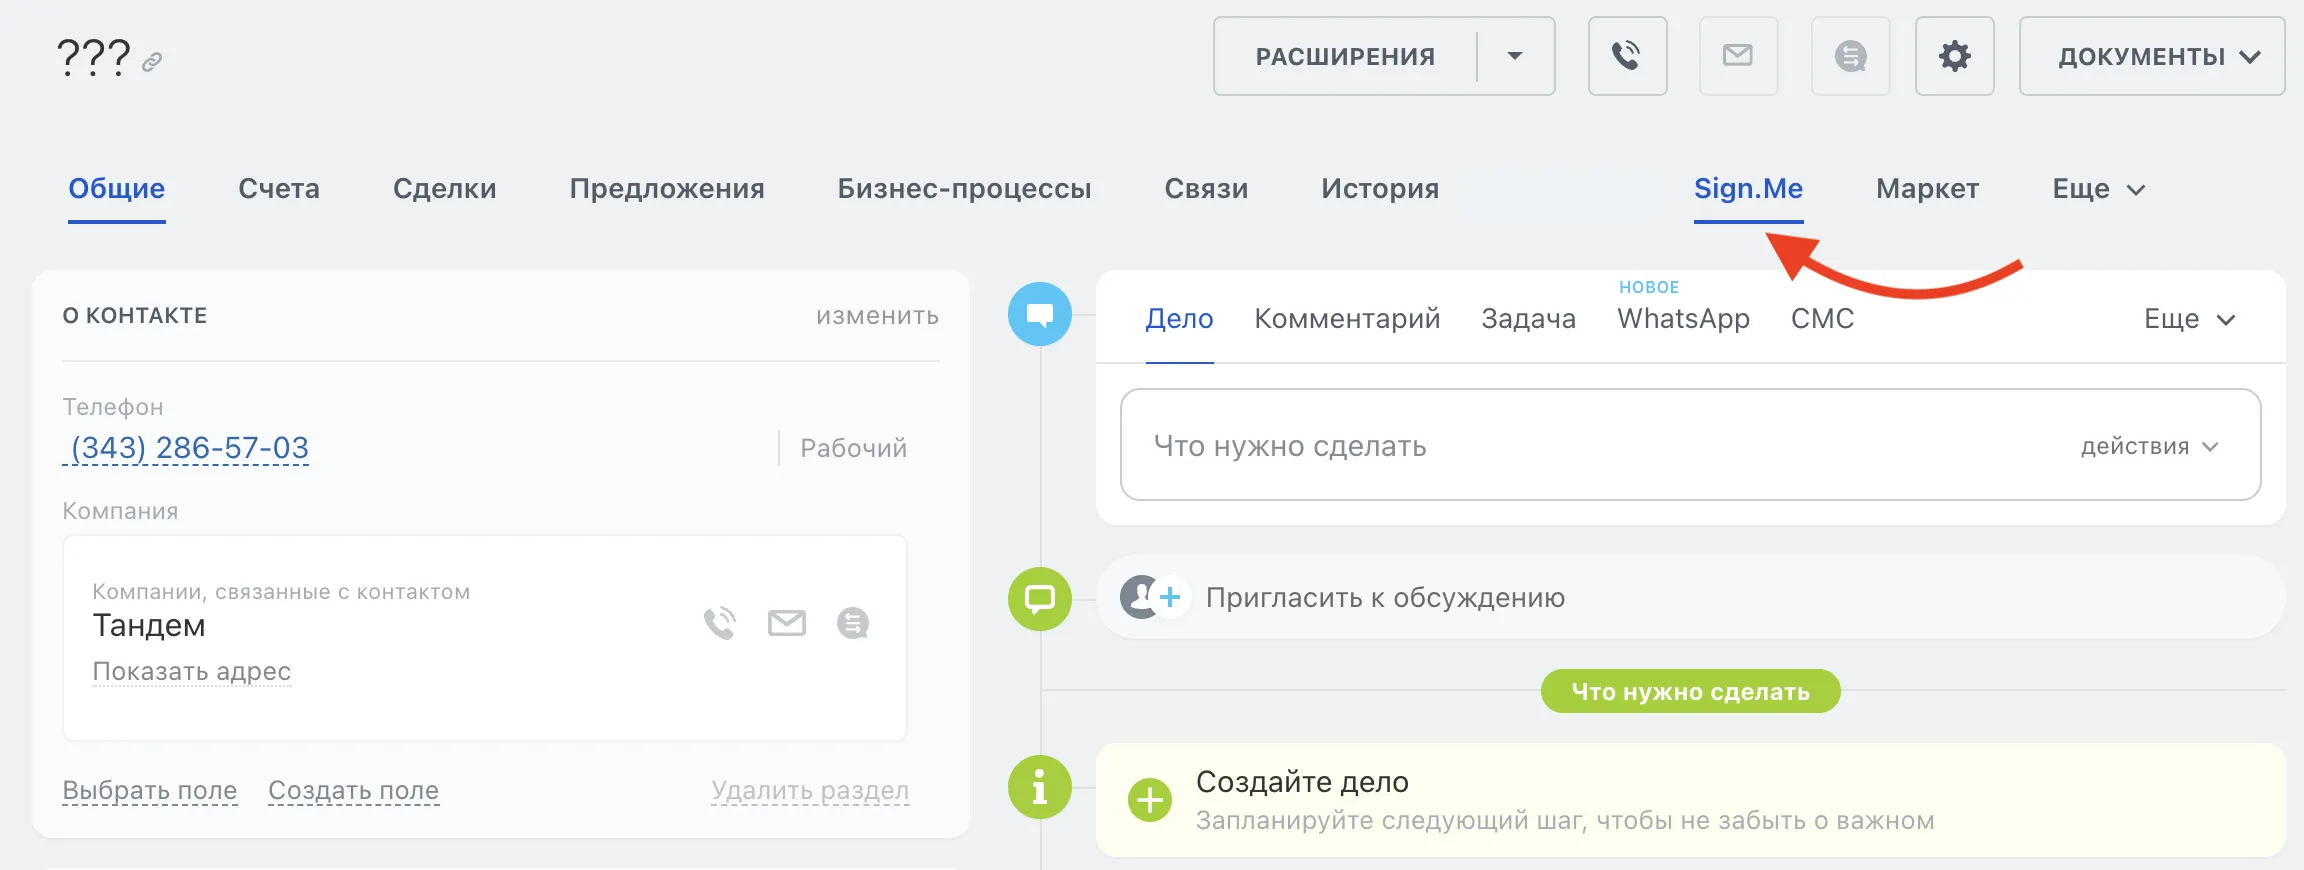Switch to Счета tab
This screenshot has width=2304, height=870.
(279, 189)
